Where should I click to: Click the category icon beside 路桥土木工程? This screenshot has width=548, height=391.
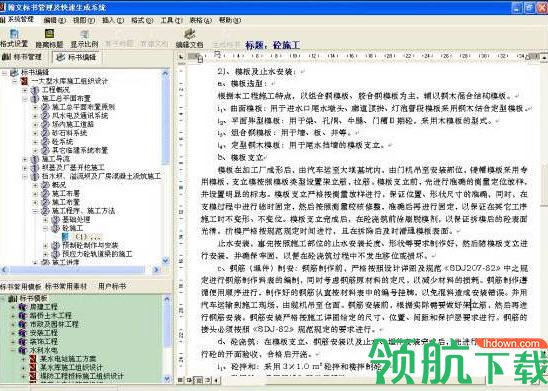[23, 316]
